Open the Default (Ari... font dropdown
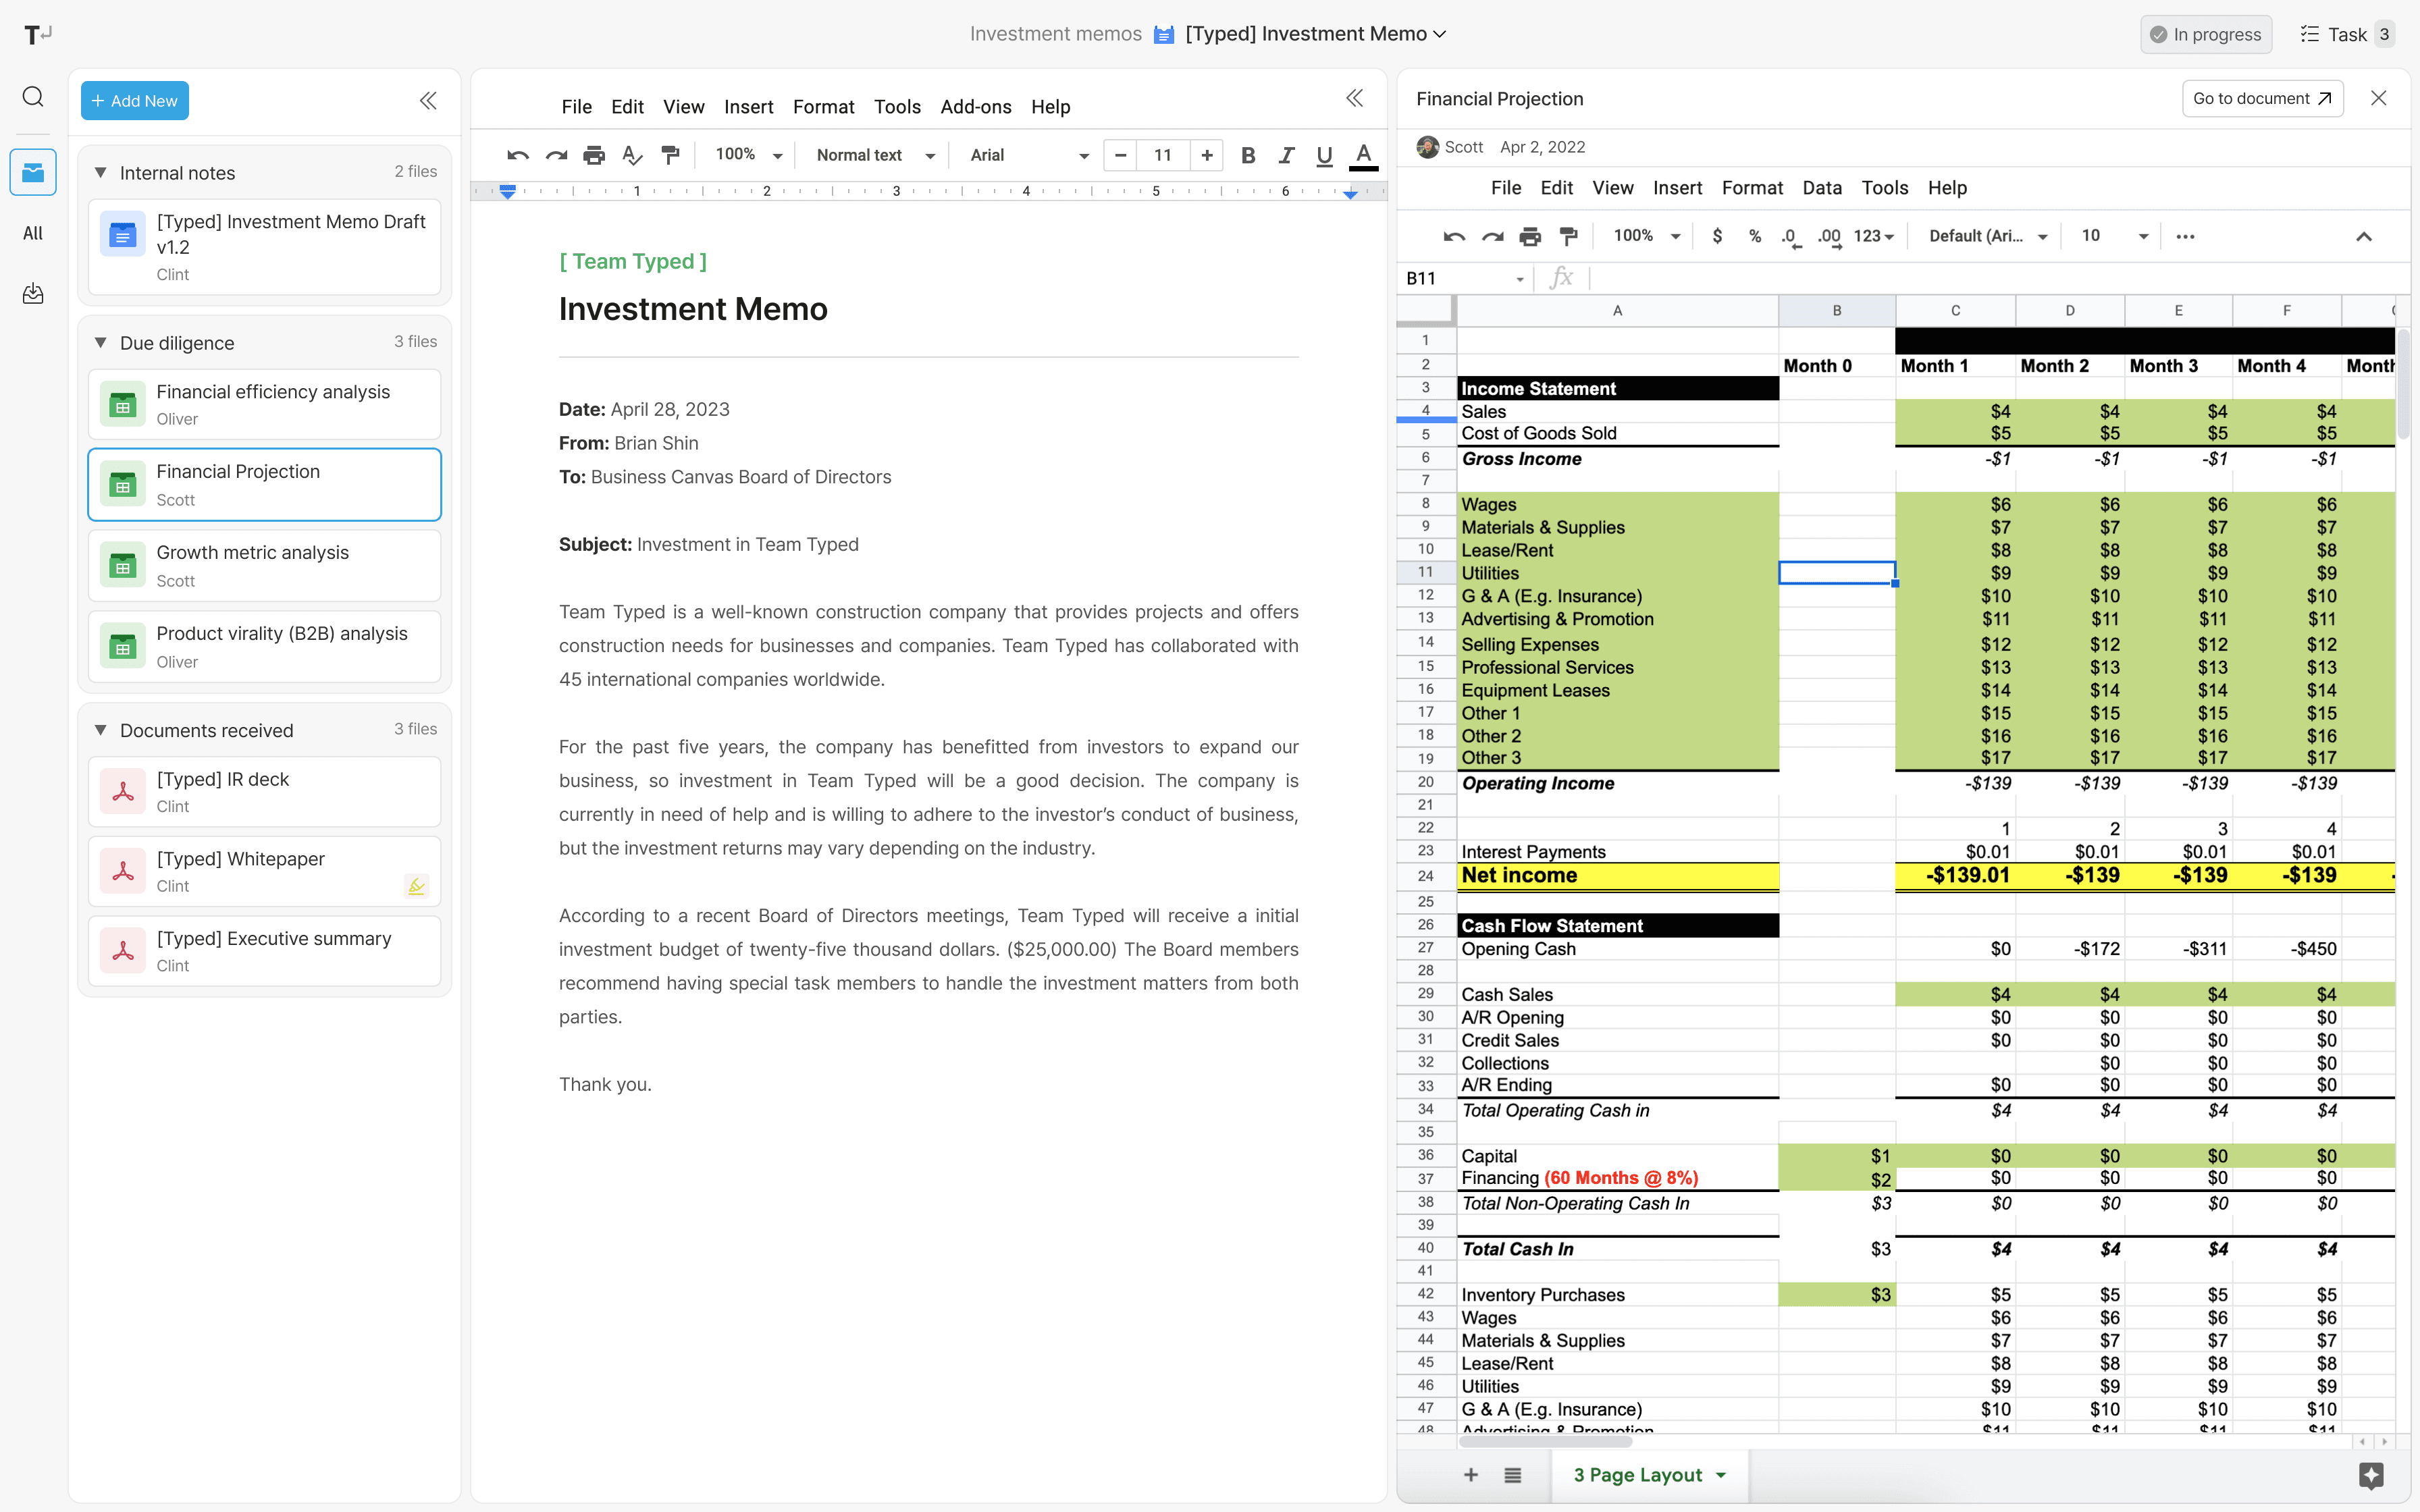The height and width of the screenshot is (1512, 2420). [x=1989, y=236]
